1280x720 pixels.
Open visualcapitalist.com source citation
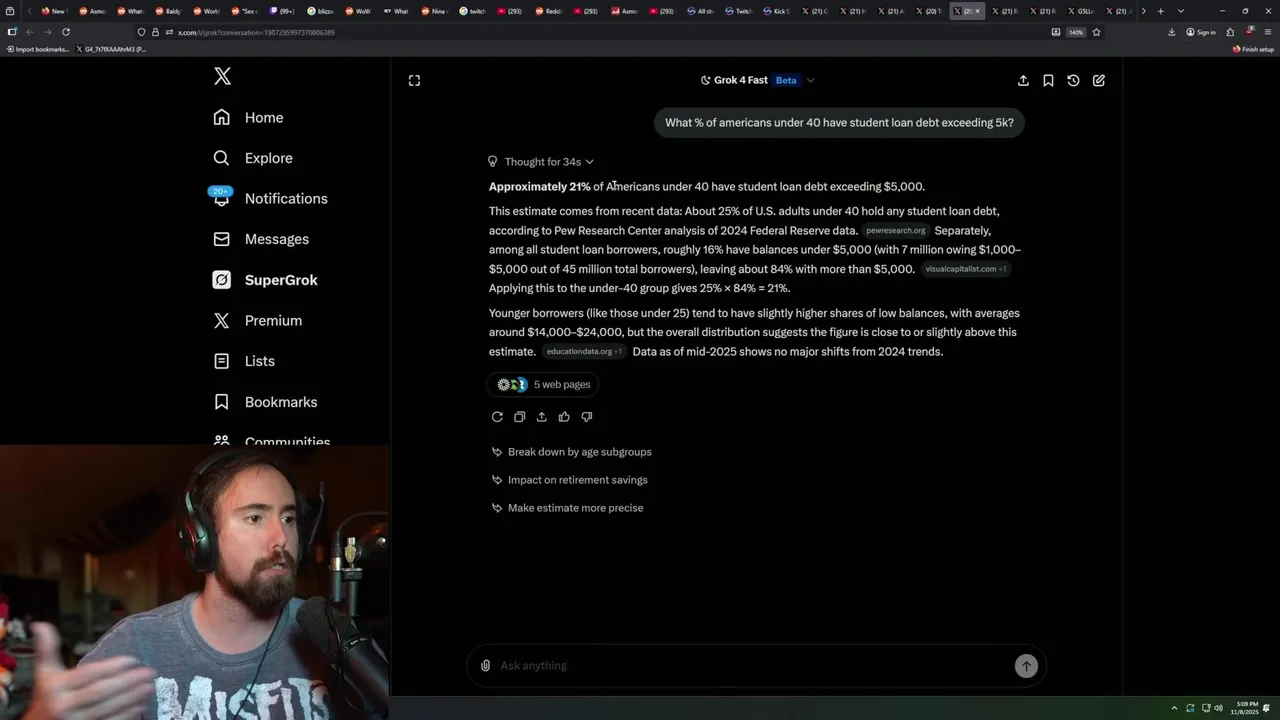(x=965, y=269)
